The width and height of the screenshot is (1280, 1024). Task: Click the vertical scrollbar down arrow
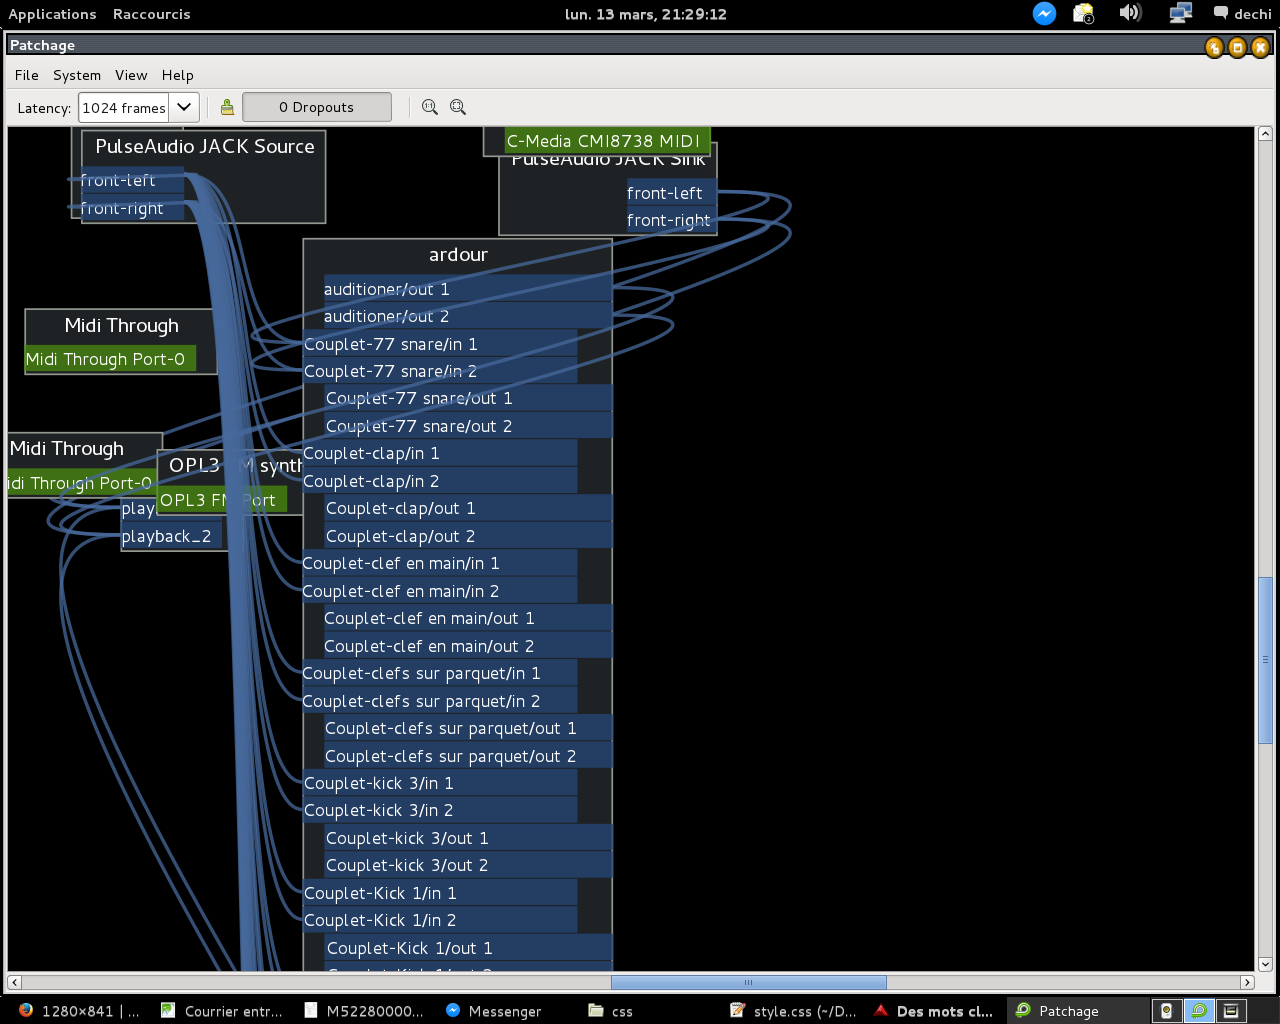(x=1265, y=964)
